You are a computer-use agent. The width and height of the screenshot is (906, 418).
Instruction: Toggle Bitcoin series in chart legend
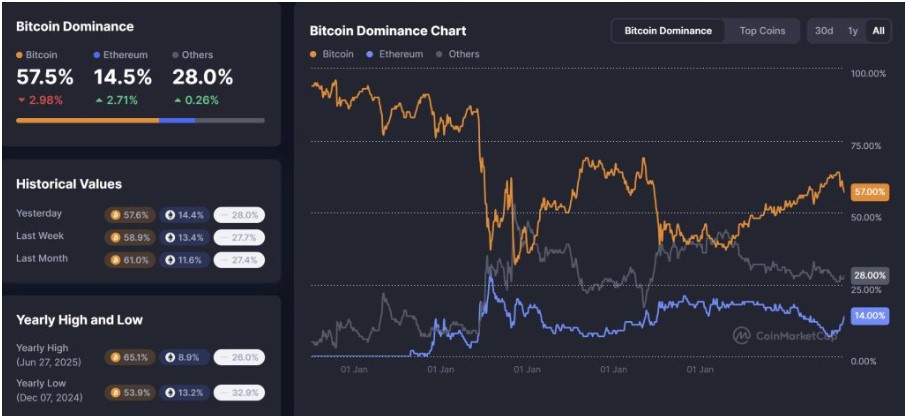pos(332,54)
